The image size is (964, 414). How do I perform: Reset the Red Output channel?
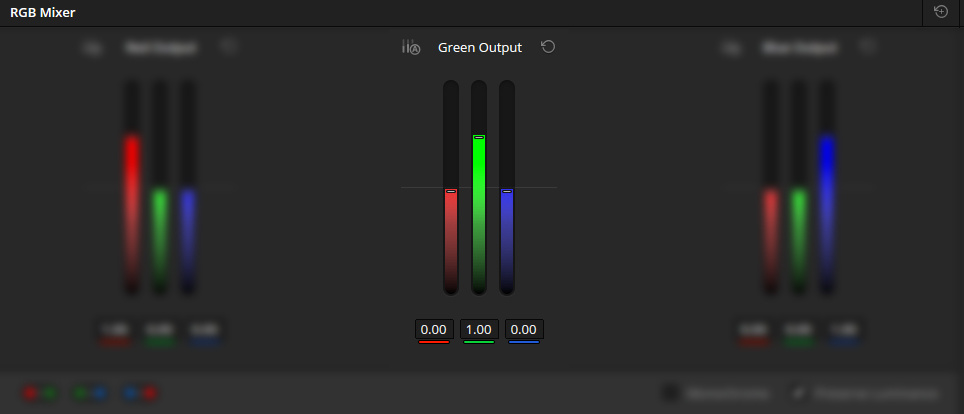tap(229, 47)
